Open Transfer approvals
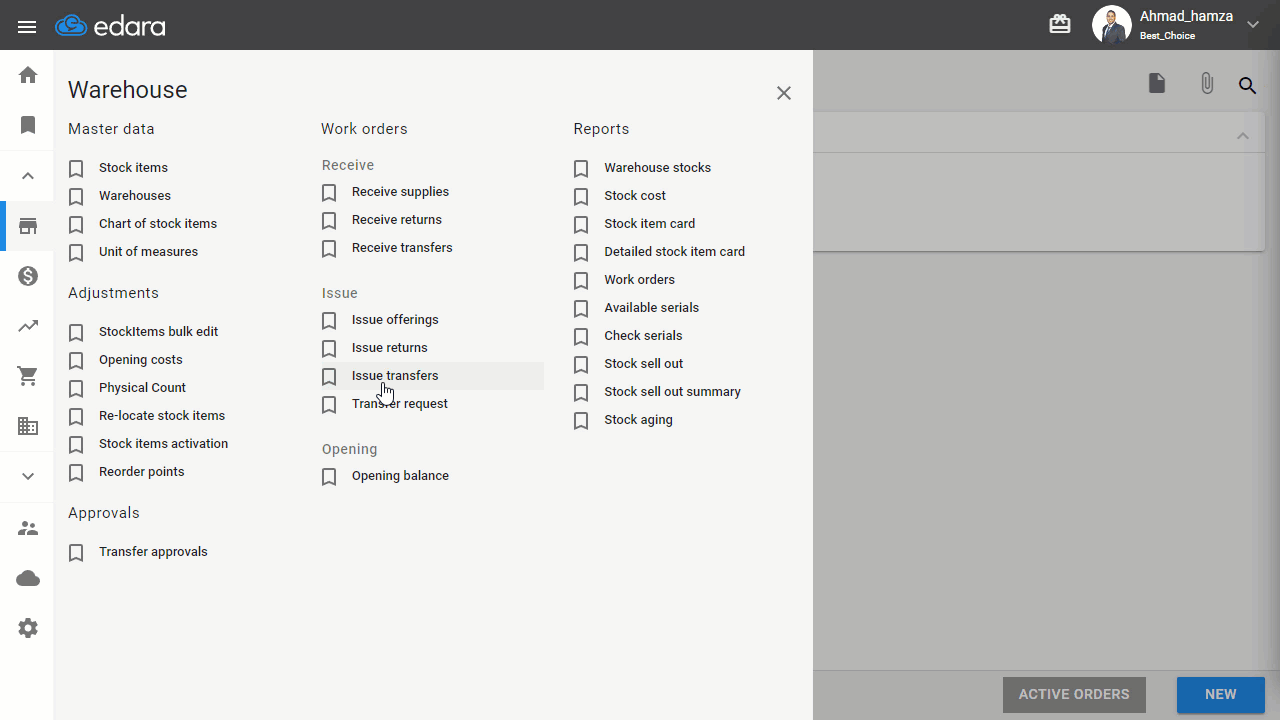Screen dimensions: 1280x720 [153, 552]
